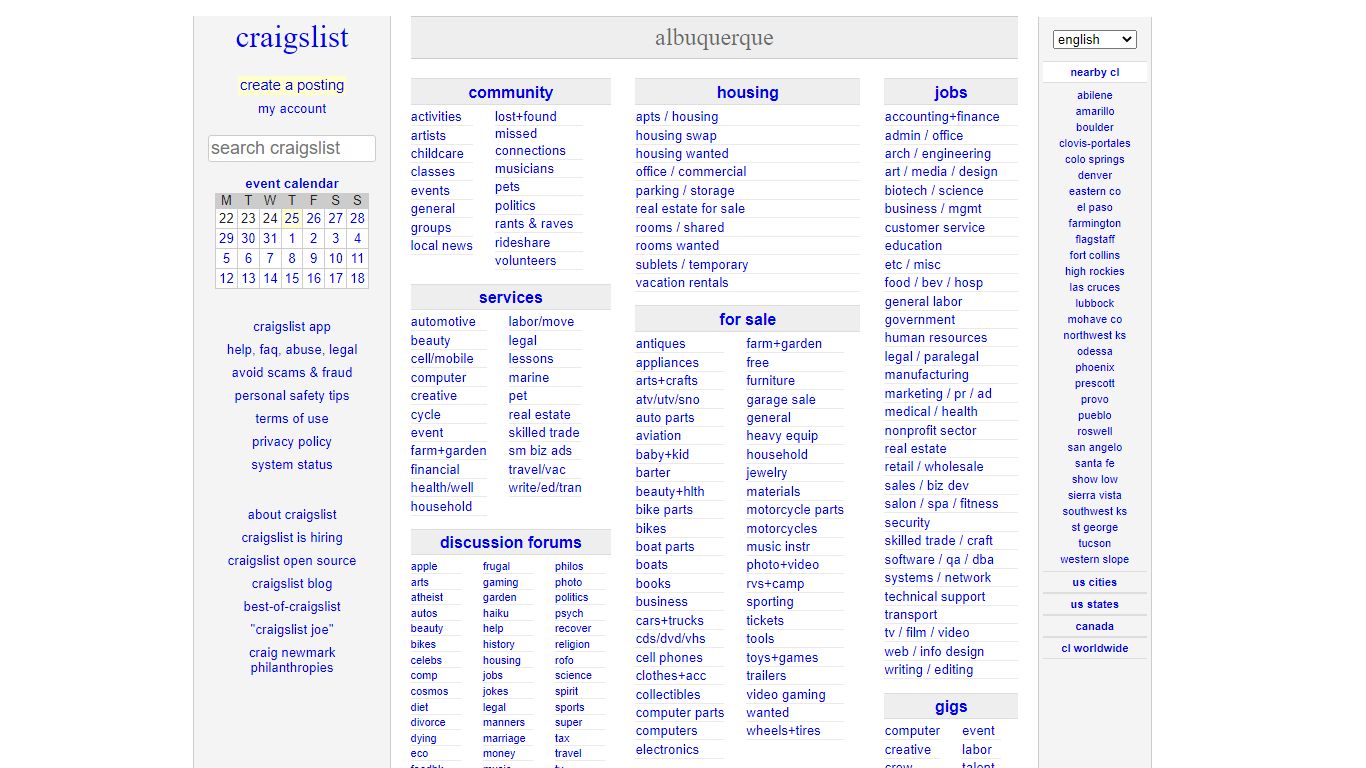Expand the cl worldwide section

[x=1094, y=648]
